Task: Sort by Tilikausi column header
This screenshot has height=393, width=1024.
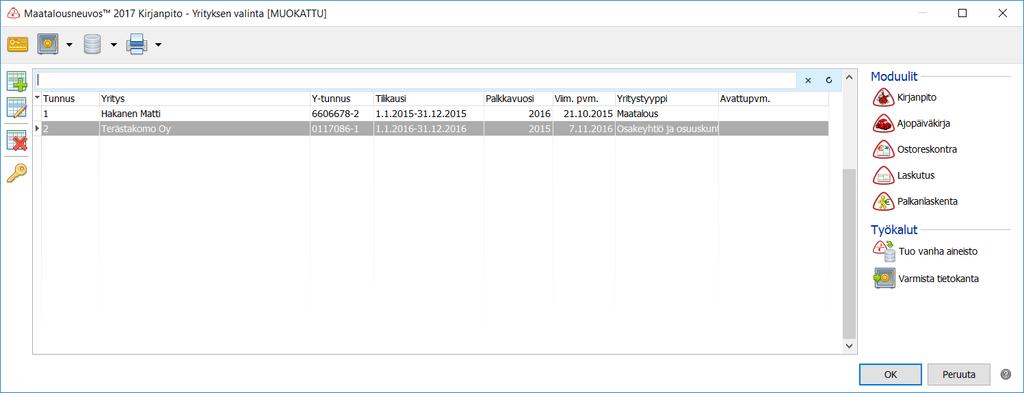Action: (x=428, y=99)
